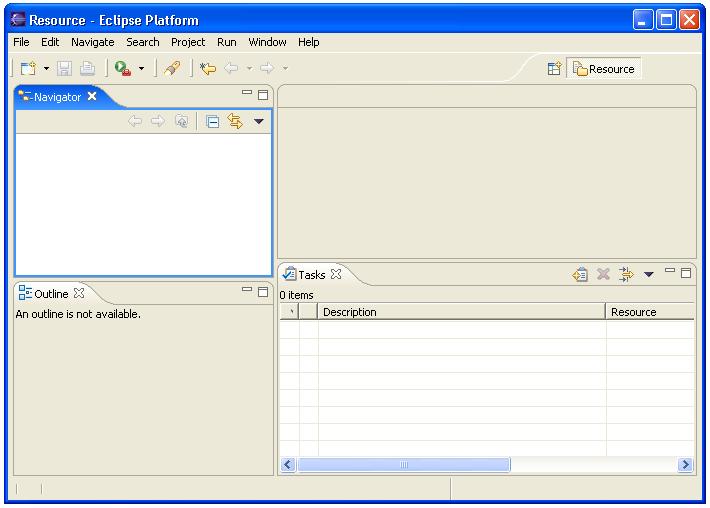Image resolution: width=710 pixels, height=508 pixels.
Task: Click the New wizard toolbar icon
Action: coord(28,68)
